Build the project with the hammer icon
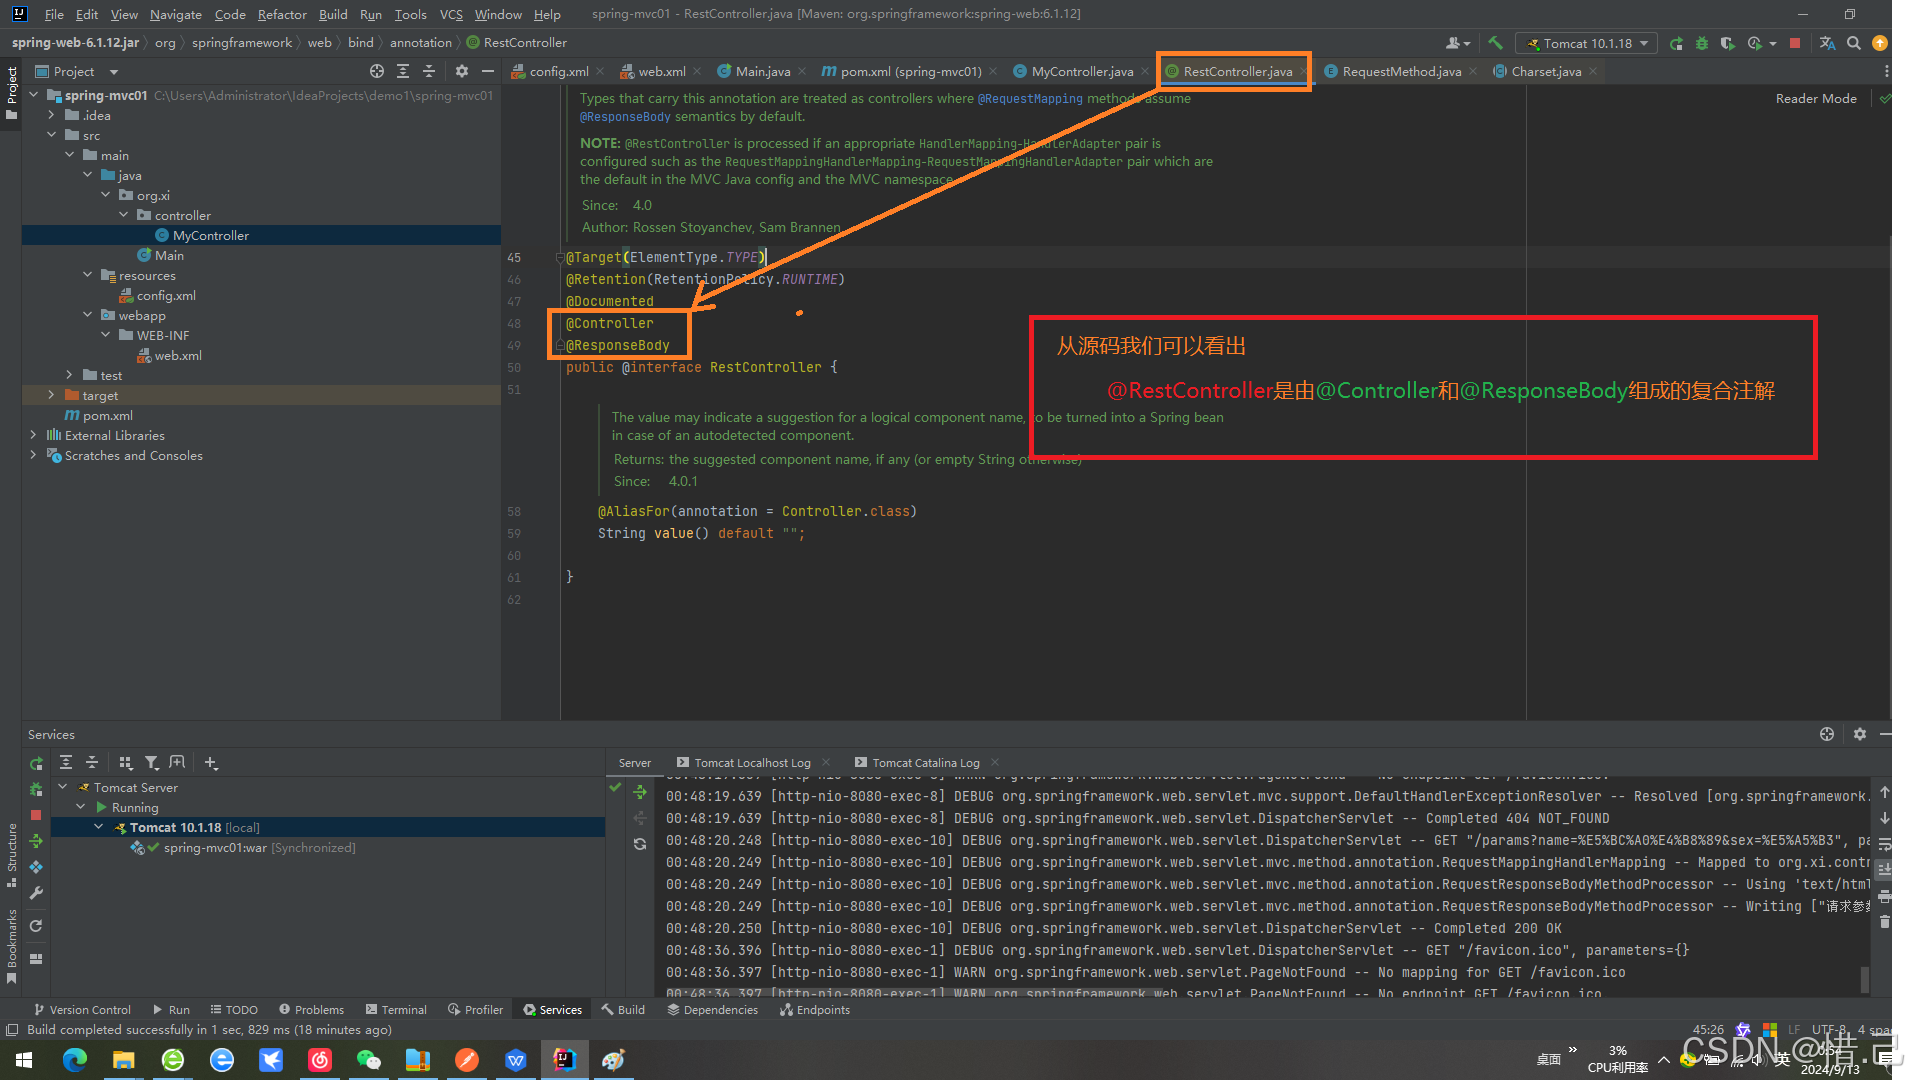The image size is (1912, 1083). [1495, 43]
